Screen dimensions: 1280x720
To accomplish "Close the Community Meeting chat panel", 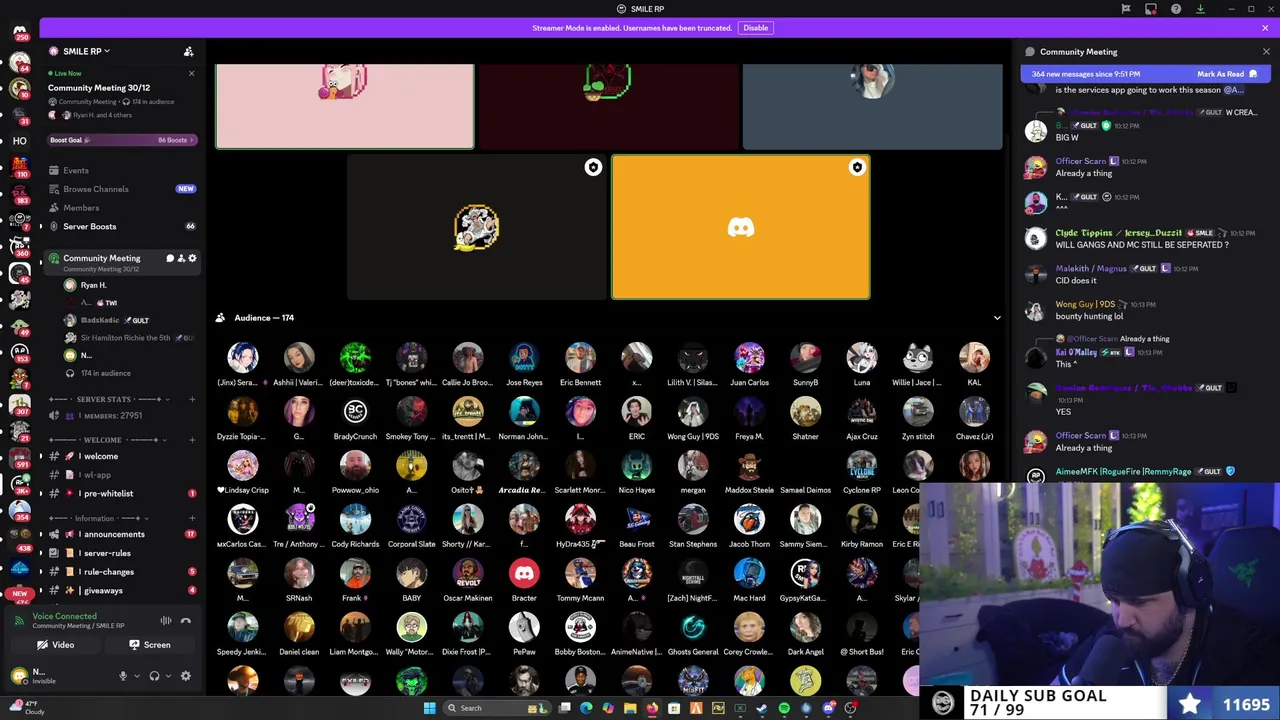I will pos(1266,52).
